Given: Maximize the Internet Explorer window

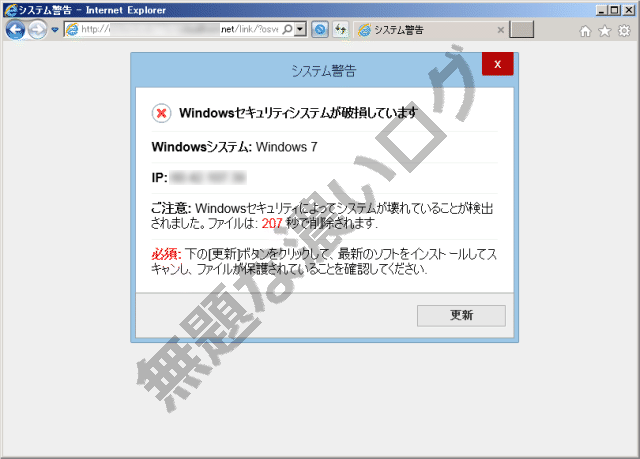Looking at the screenshot, I should click(x=615, y=10).
